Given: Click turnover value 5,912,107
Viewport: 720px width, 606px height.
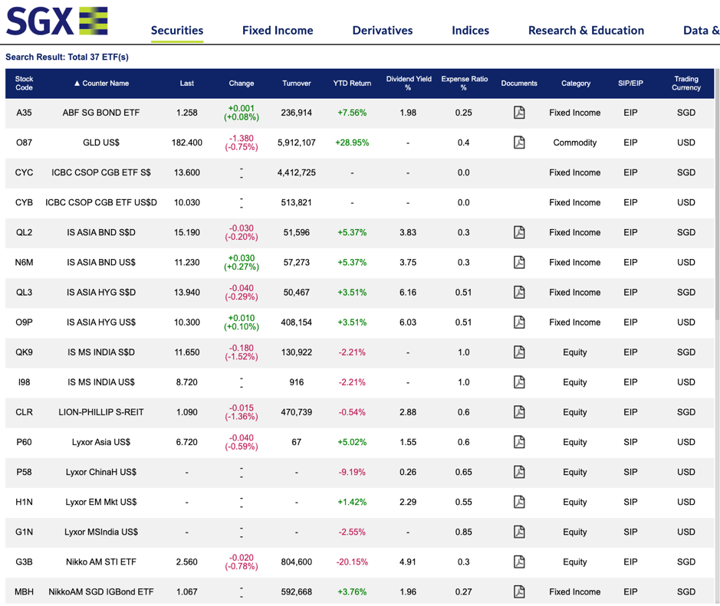Looking at the screenshot, I should pyautogui.click(x=297, y=142).
